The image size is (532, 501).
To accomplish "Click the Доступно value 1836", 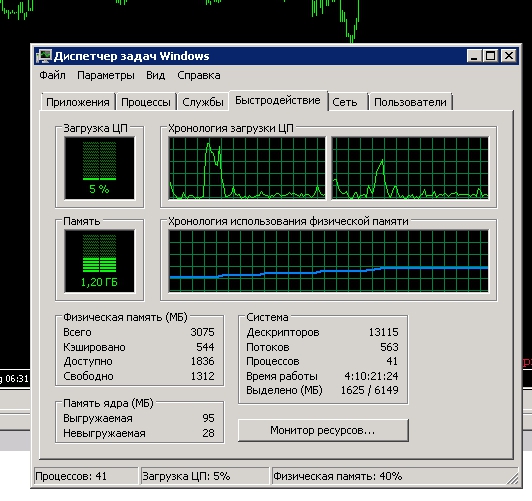I will [x=202, y=361].
